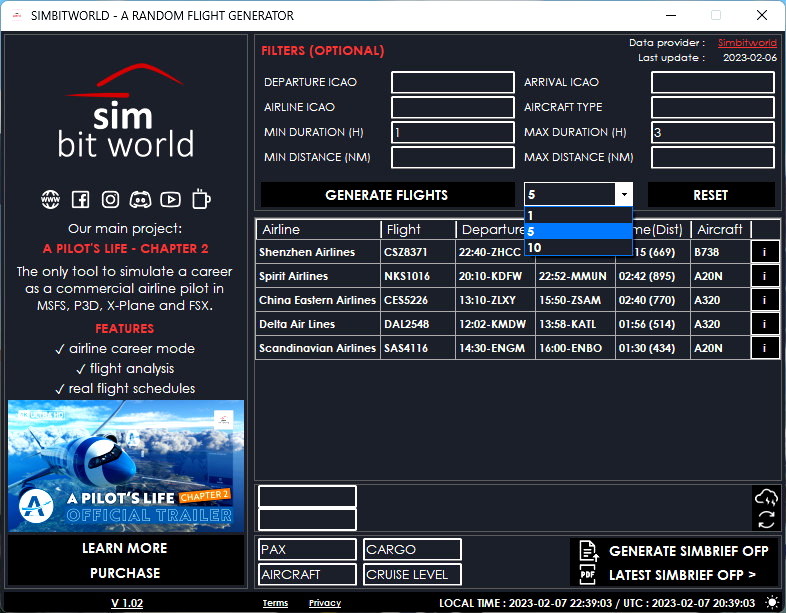Screen dimensions: 786x613
Task: Click the Arrival ICAO input field
Action: (x=713, y=82)
